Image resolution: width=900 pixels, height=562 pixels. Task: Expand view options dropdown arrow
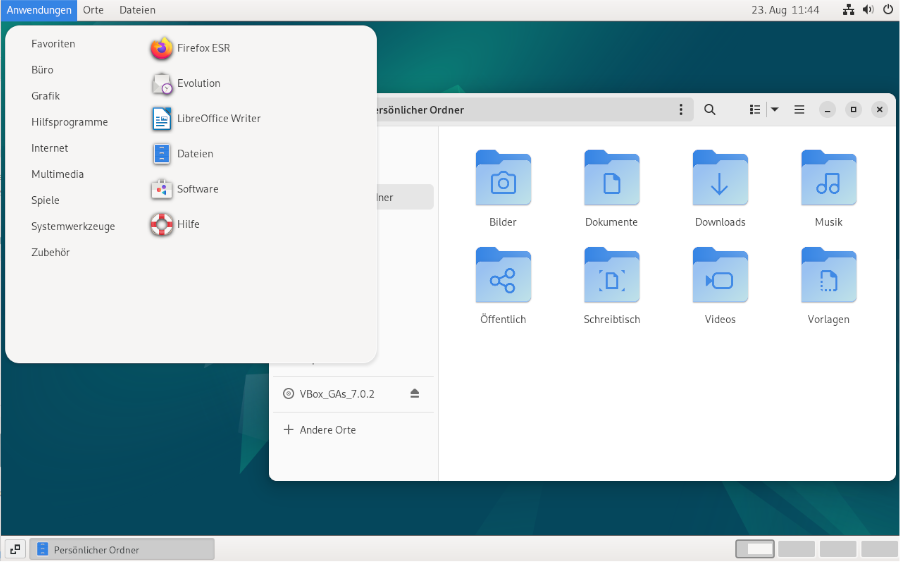(x=774, y=110)
